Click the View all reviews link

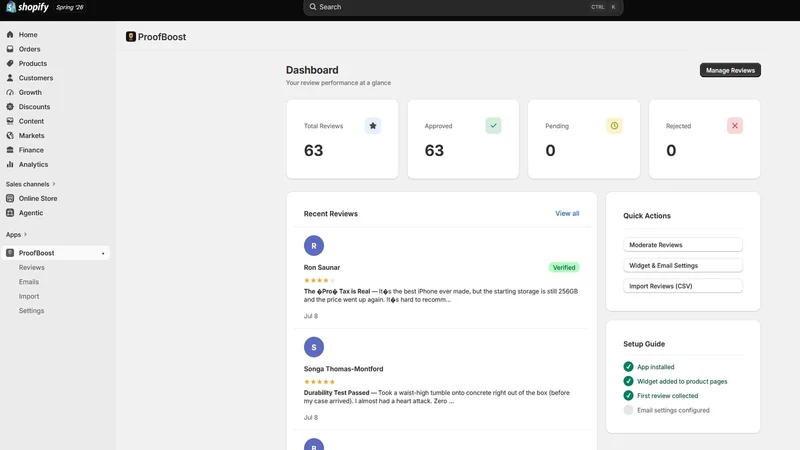567,213
